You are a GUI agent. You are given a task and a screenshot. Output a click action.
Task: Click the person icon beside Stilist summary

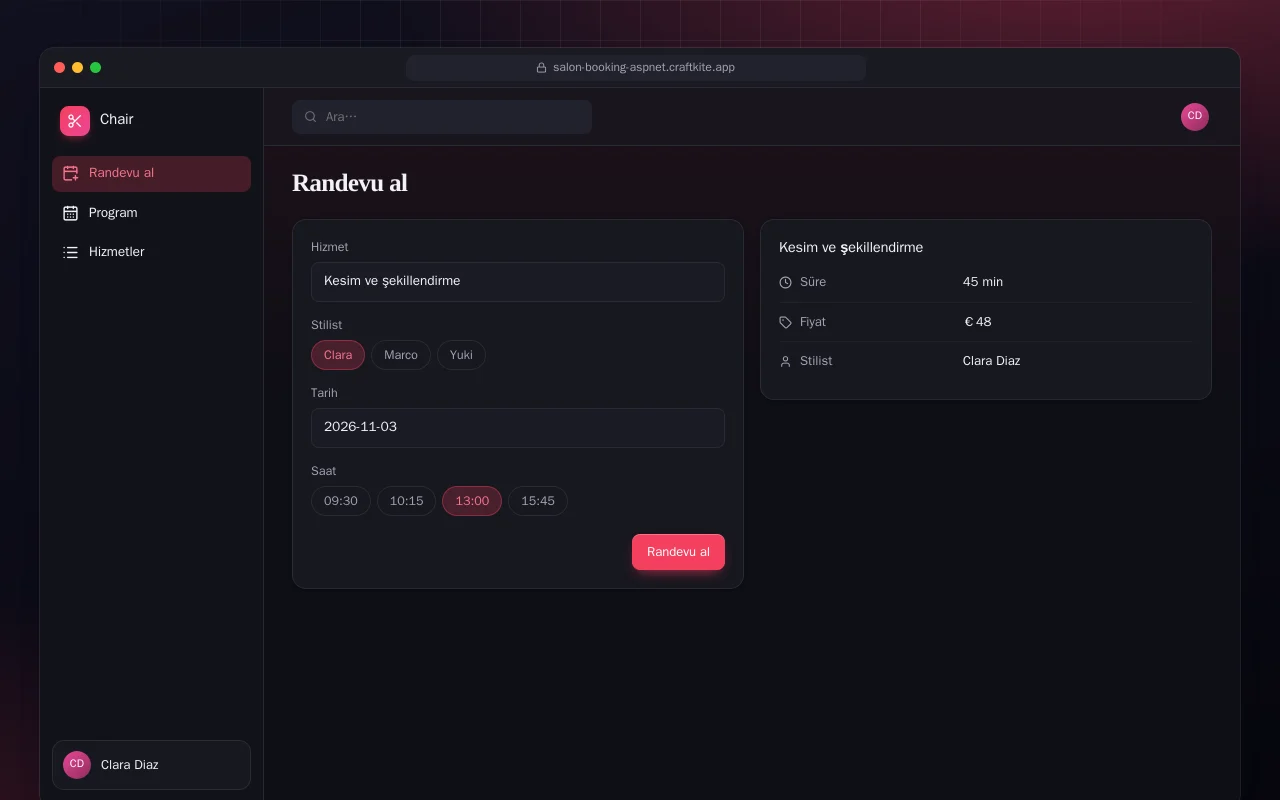tap(785, 361)
